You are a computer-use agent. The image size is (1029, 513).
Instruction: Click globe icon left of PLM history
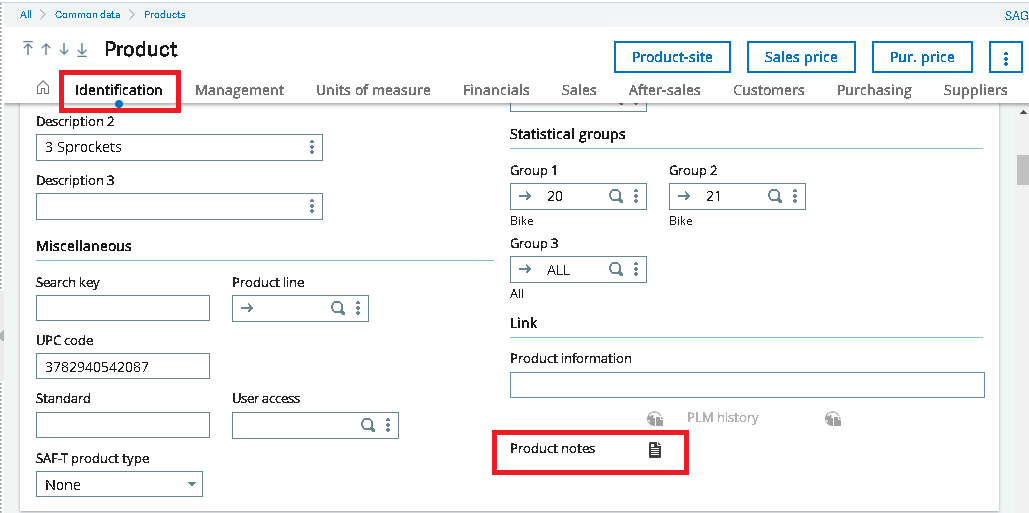click(654, 419)
